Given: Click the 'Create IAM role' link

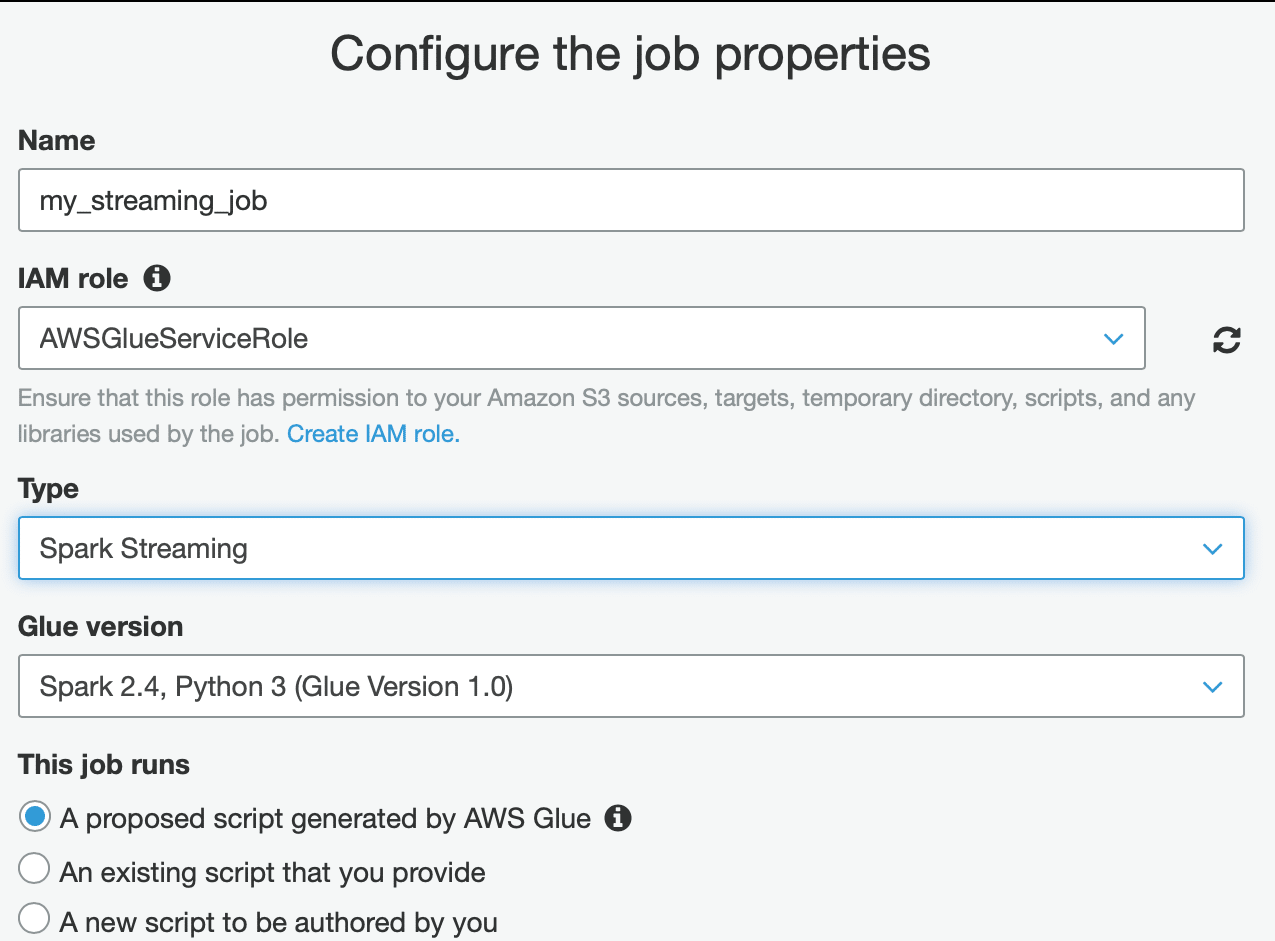Looking at the screenshot, I should pos(371,433).
